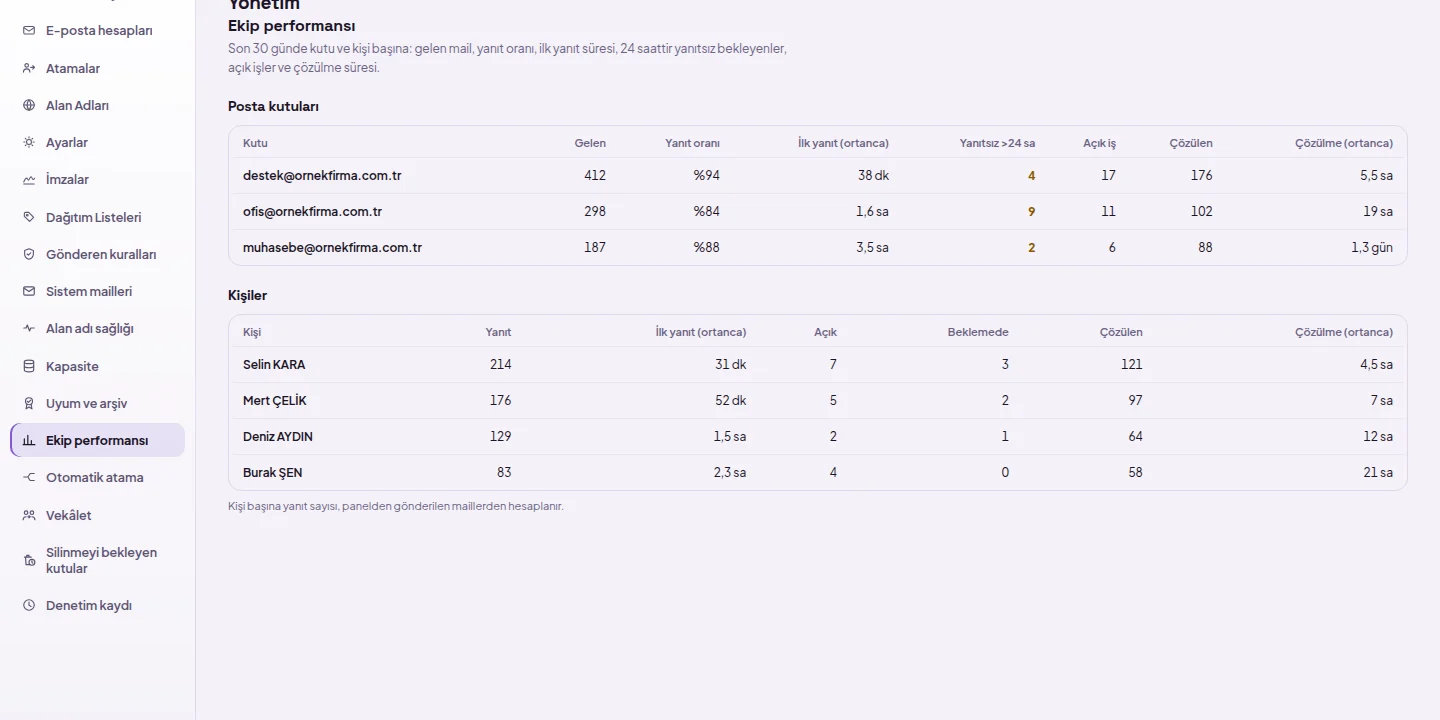Click the Posta kutuları section heading

click(273, 106)
